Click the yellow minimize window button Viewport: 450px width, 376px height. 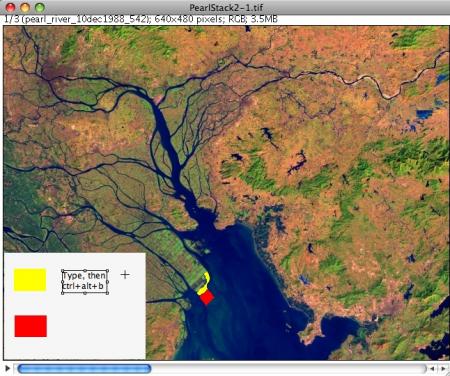click(x=25, y=7)
